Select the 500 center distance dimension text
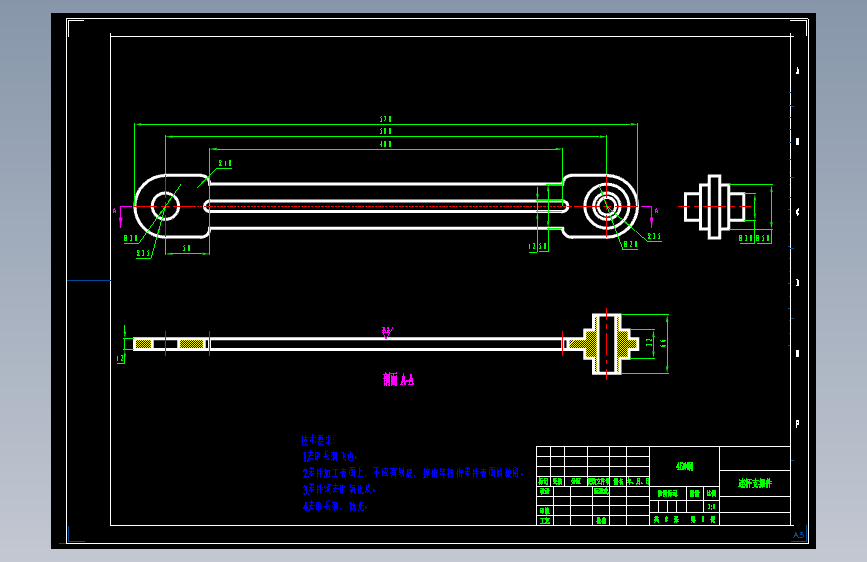867x562 pixels. (x=385, y=131)
